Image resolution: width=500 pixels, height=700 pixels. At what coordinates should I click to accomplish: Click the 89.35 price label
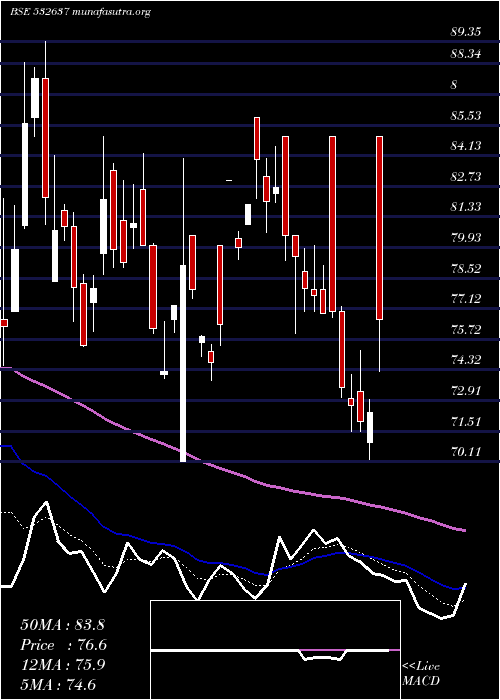tap(465, 32)
